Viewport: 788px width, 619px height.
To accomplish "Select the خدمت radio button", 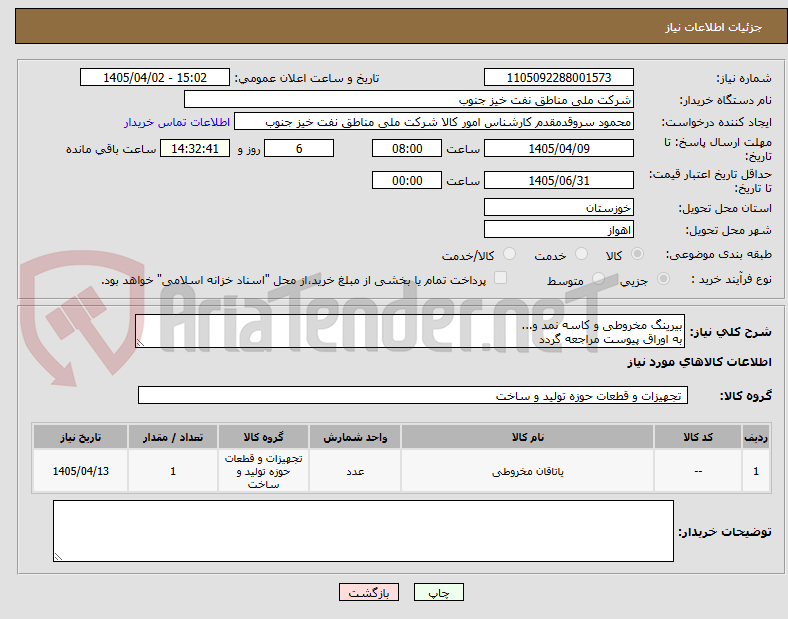I will click(581, 254).
